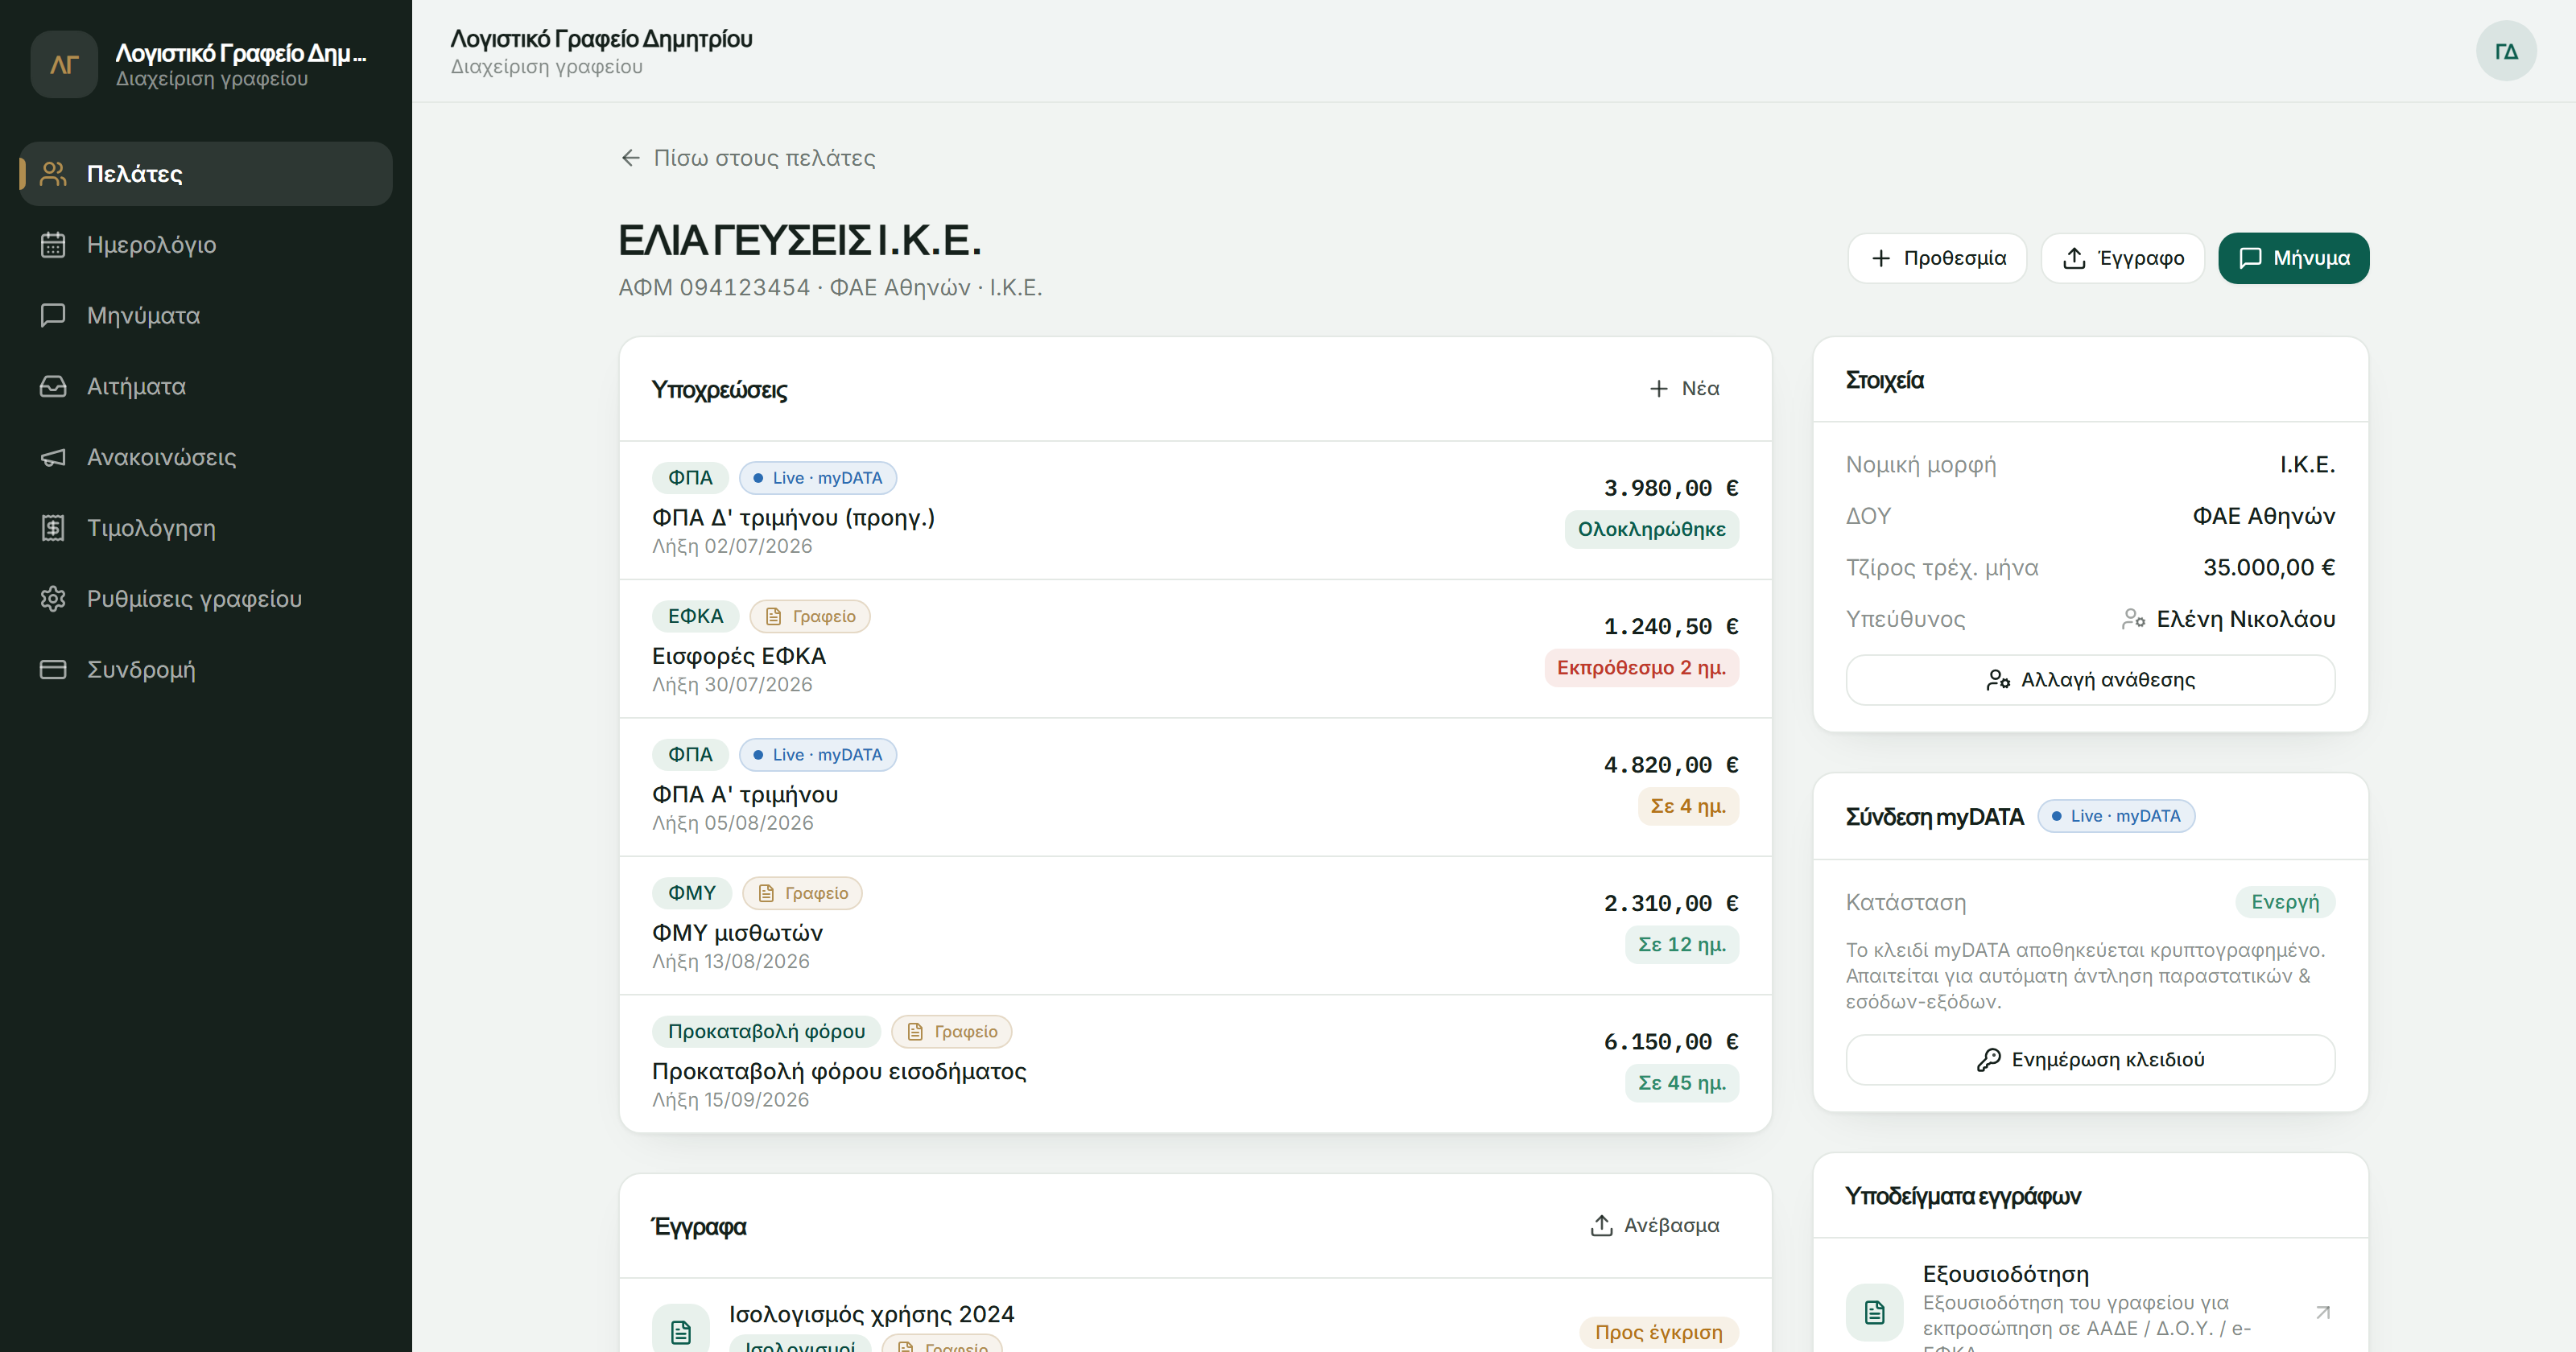This screenshot has height=1352, width=2576.
Task: Click the back arrow icon to clients
Action: pos(630,158)
